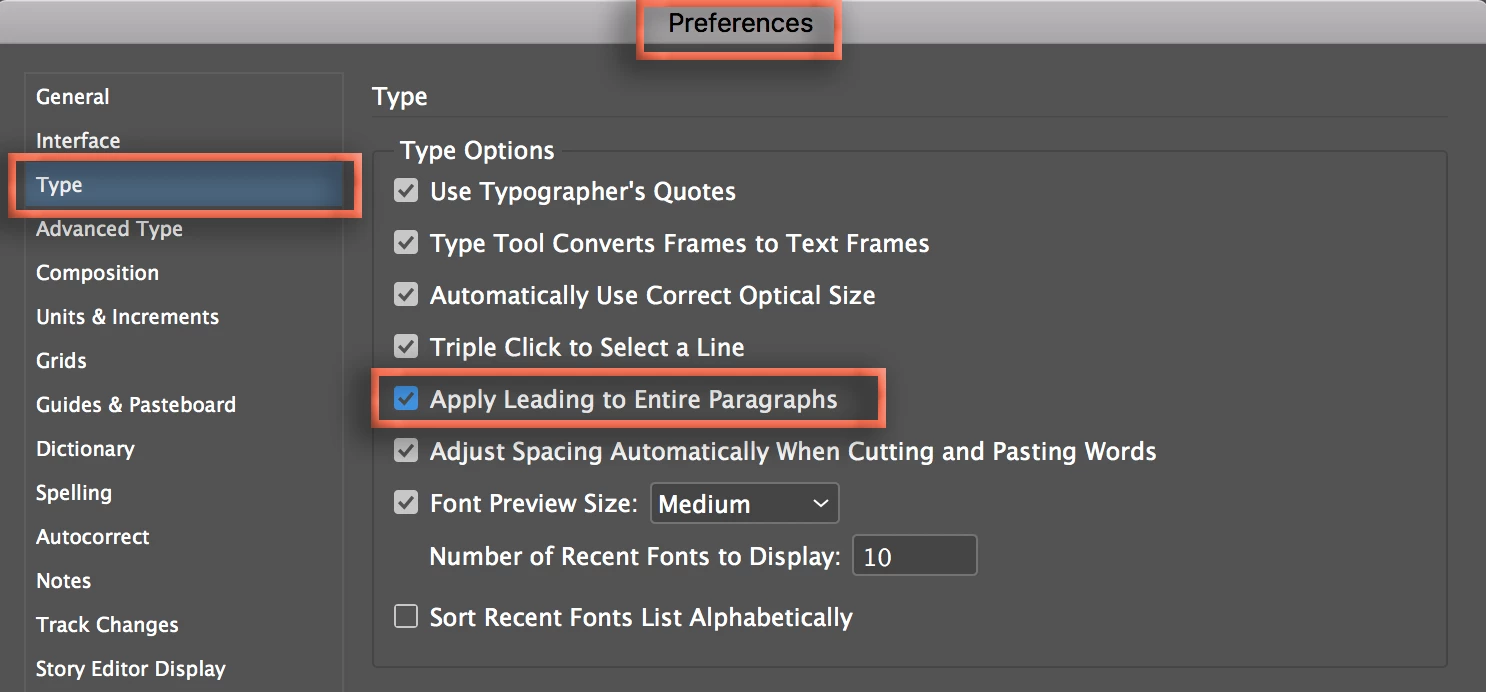
Task: Open Track Changes preferences
Action: (107, 625)
